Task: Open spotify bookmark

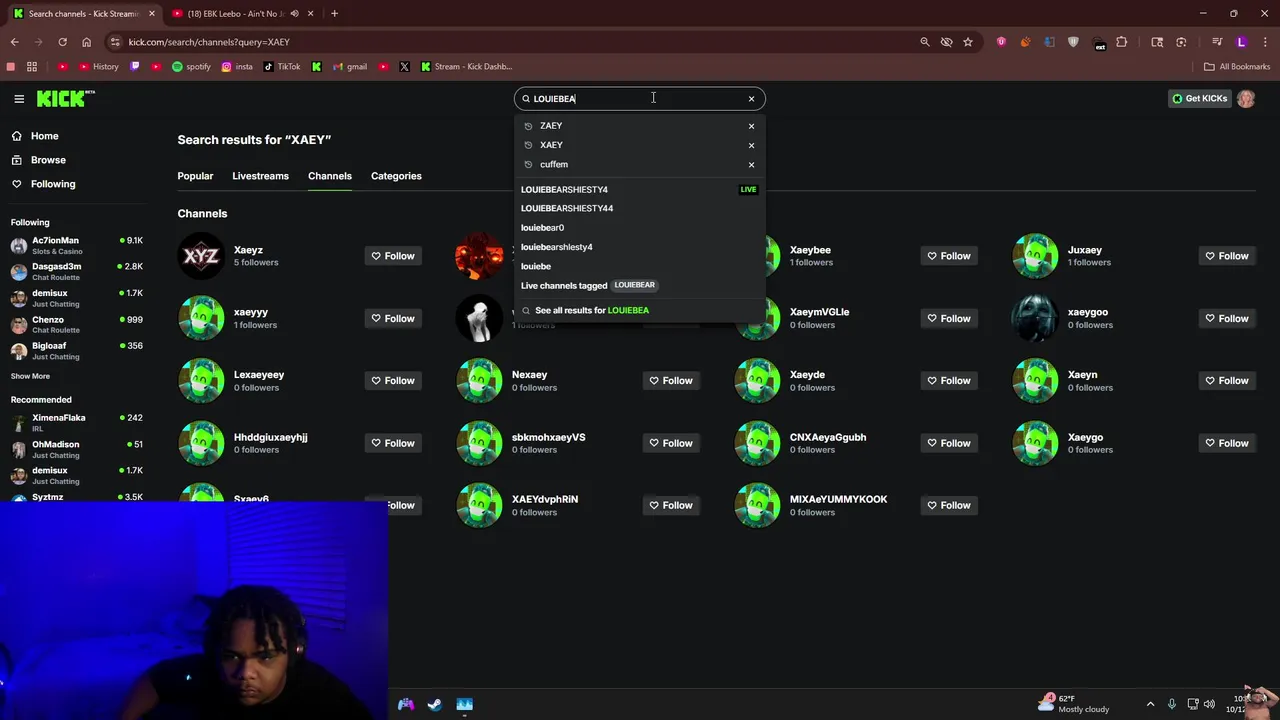Action: 191,67
